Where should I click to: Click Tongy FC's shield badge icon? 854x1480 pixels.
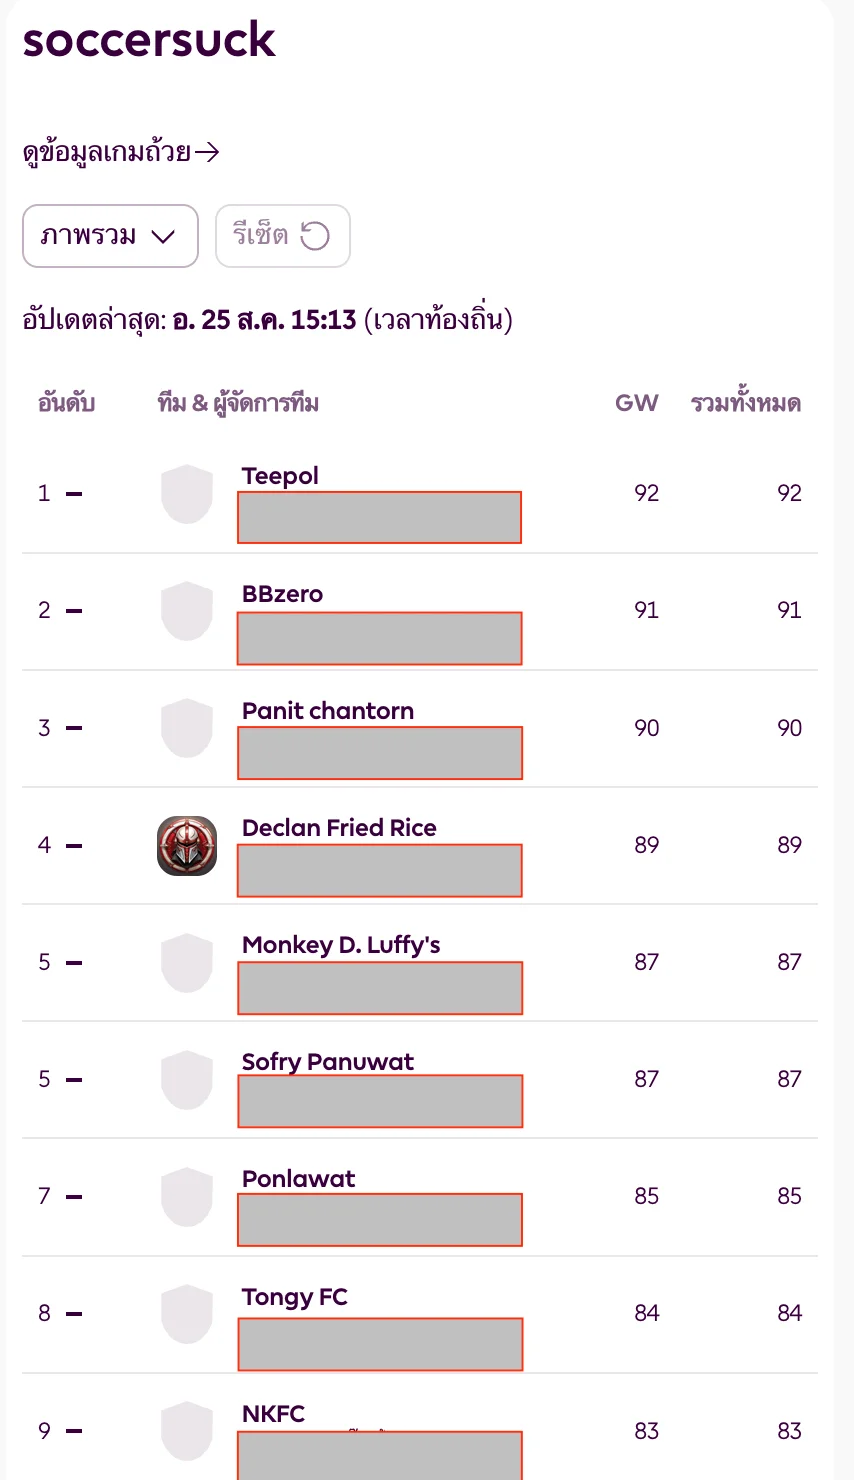(x=187, y=1314)
